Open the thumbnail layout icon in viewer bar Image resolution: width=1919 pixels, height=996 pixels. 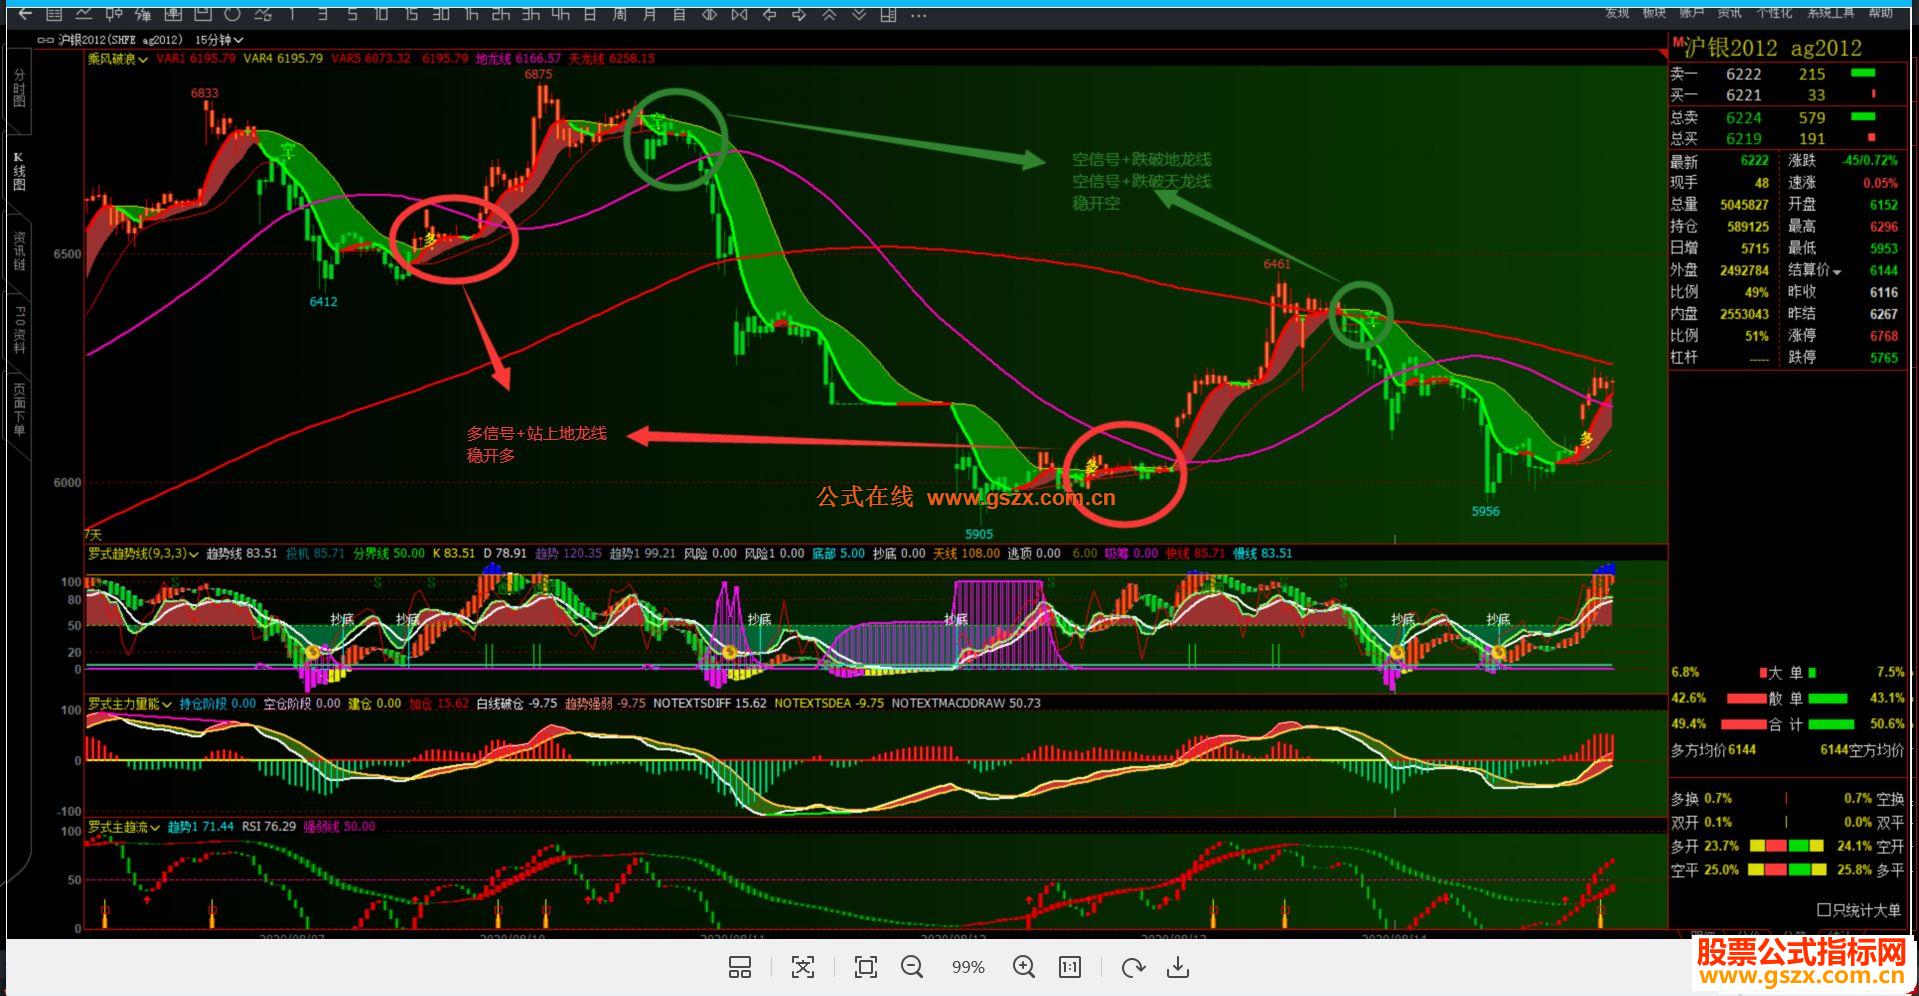(x=740, y=967)
